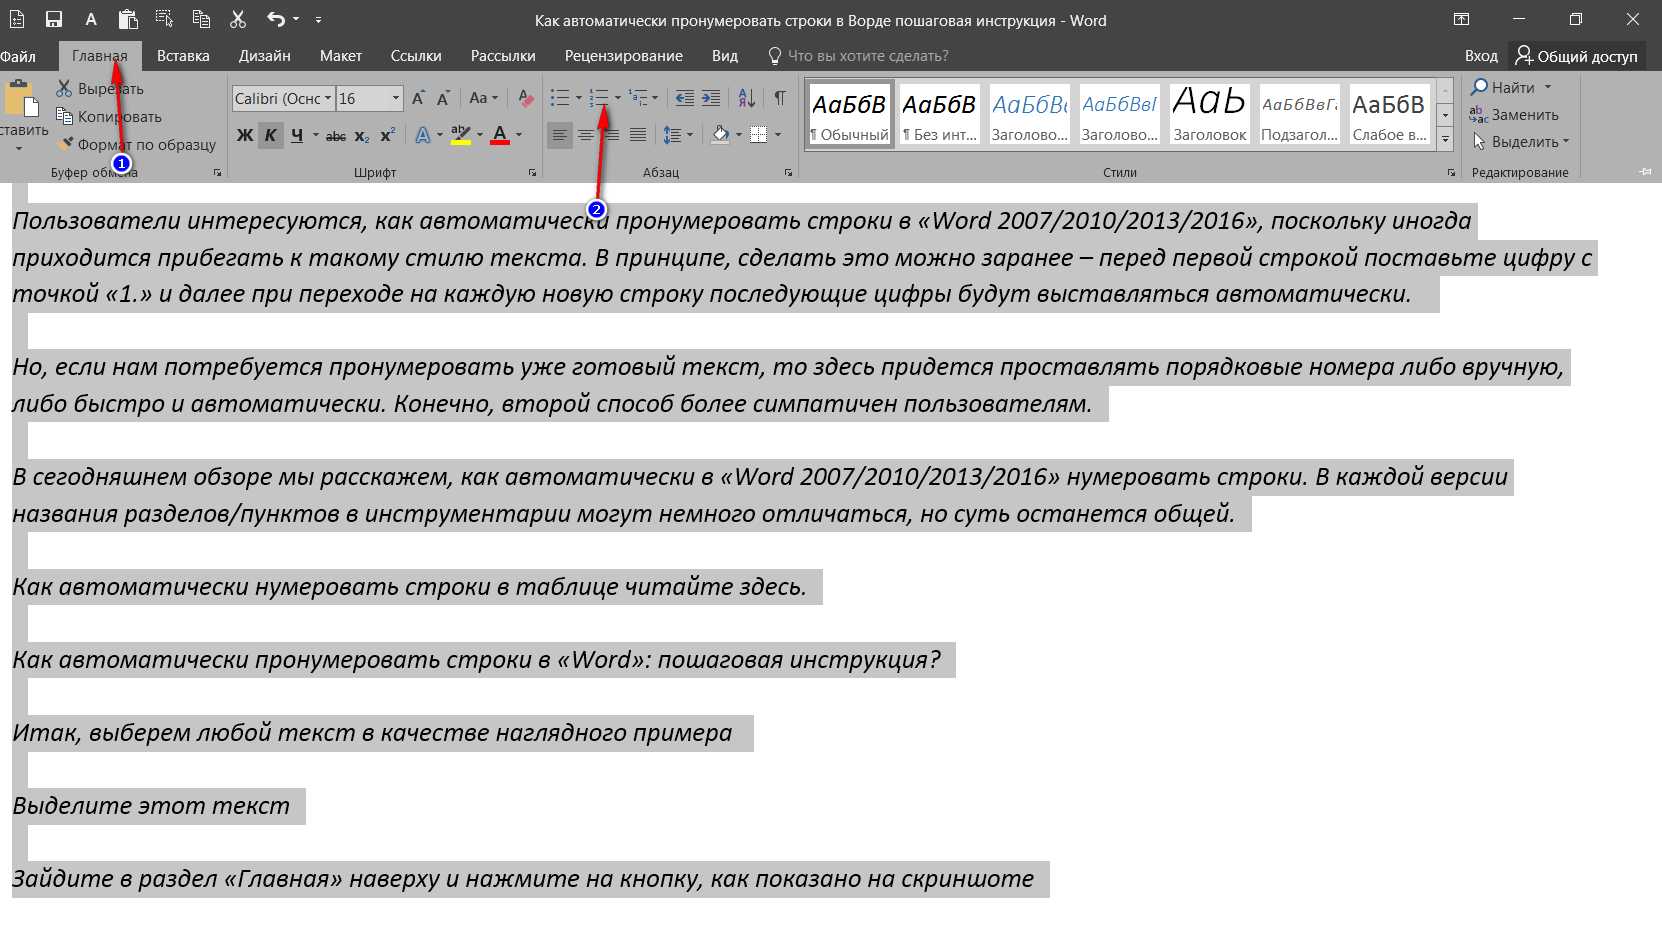Viewport: 1662px width, 948px height.
Task: Open the font size 16 dropdown
Action: point(396,98)
